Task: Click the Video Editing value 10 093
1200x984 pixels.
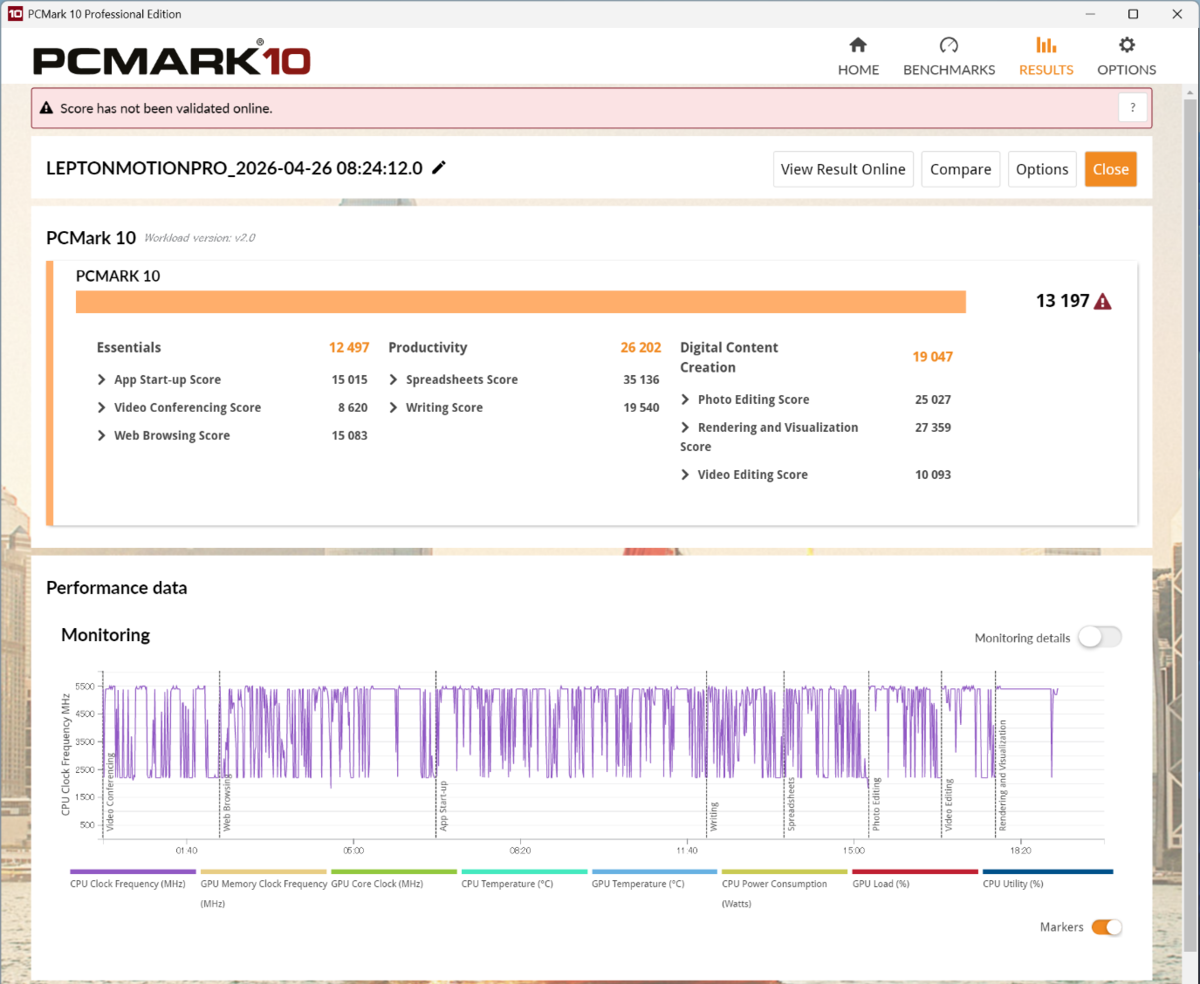Action: point(933,475)
